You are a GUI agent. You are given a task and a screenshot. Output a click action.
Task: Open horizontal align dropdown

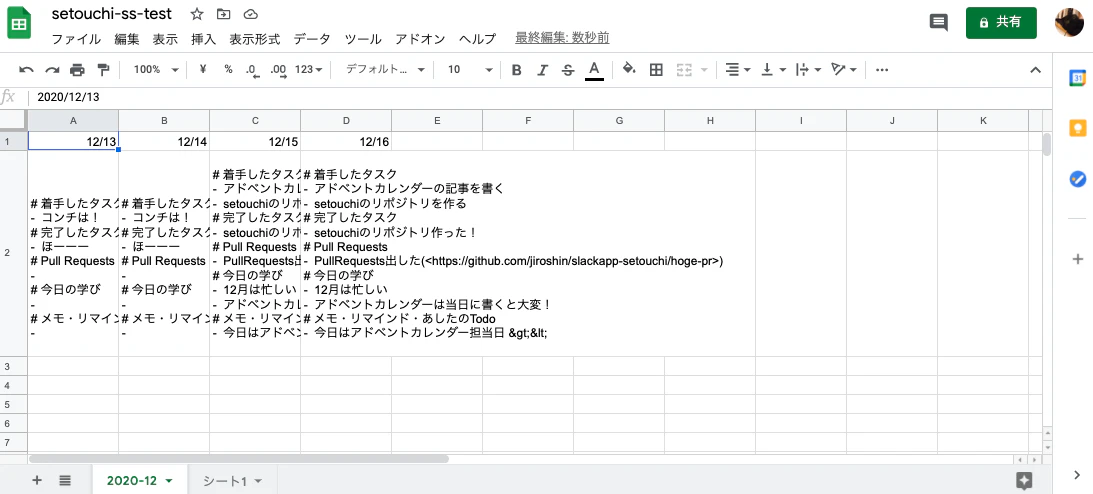[737, 70]
